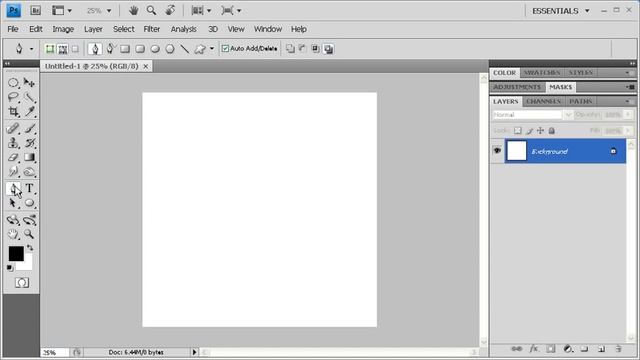Open the Filter menu
Image resolution: width=640 pixels, height=360 pixels.
[x=151, y=29]
